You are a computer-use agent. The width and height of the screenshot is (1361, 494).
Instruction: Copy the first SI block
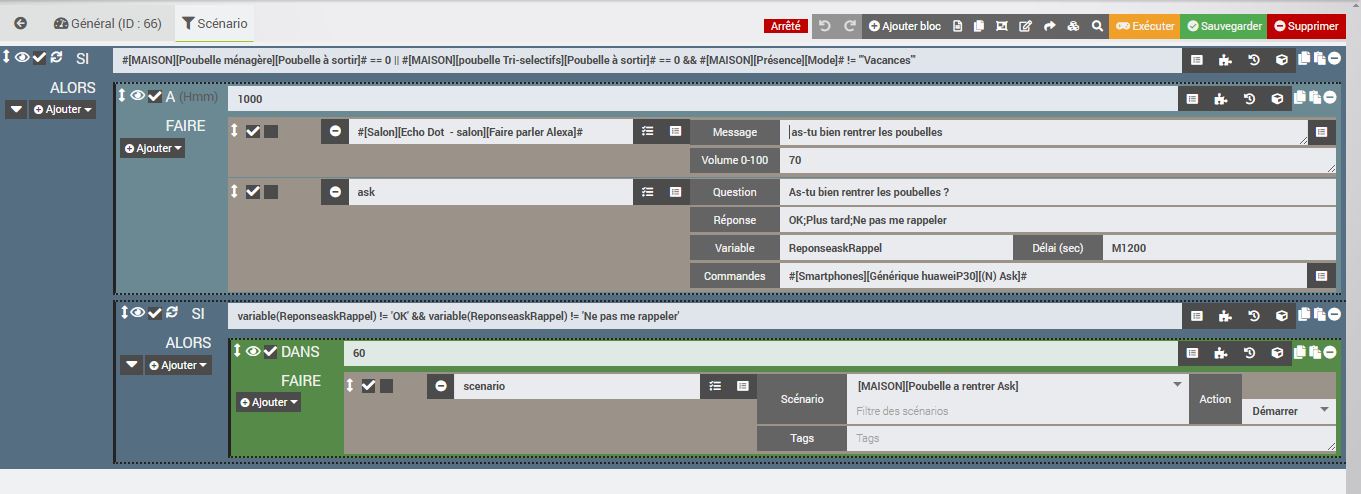[1304, 59]
